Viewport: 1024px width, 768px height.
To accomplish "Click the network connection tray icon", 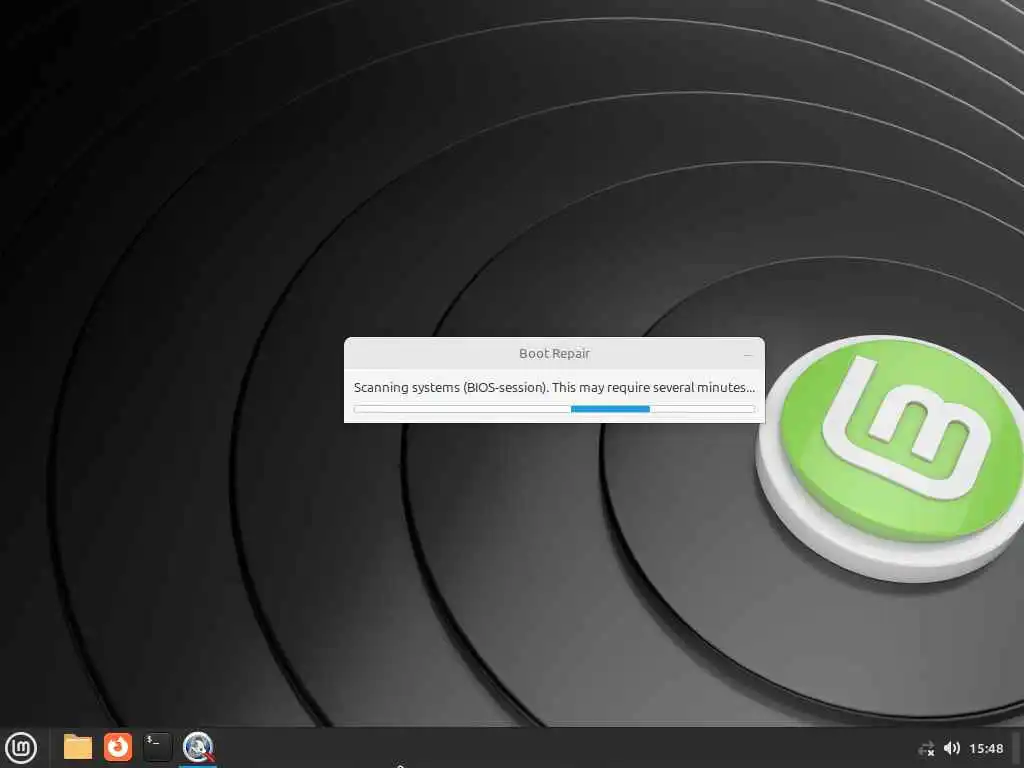I will [x=926, y=748].
